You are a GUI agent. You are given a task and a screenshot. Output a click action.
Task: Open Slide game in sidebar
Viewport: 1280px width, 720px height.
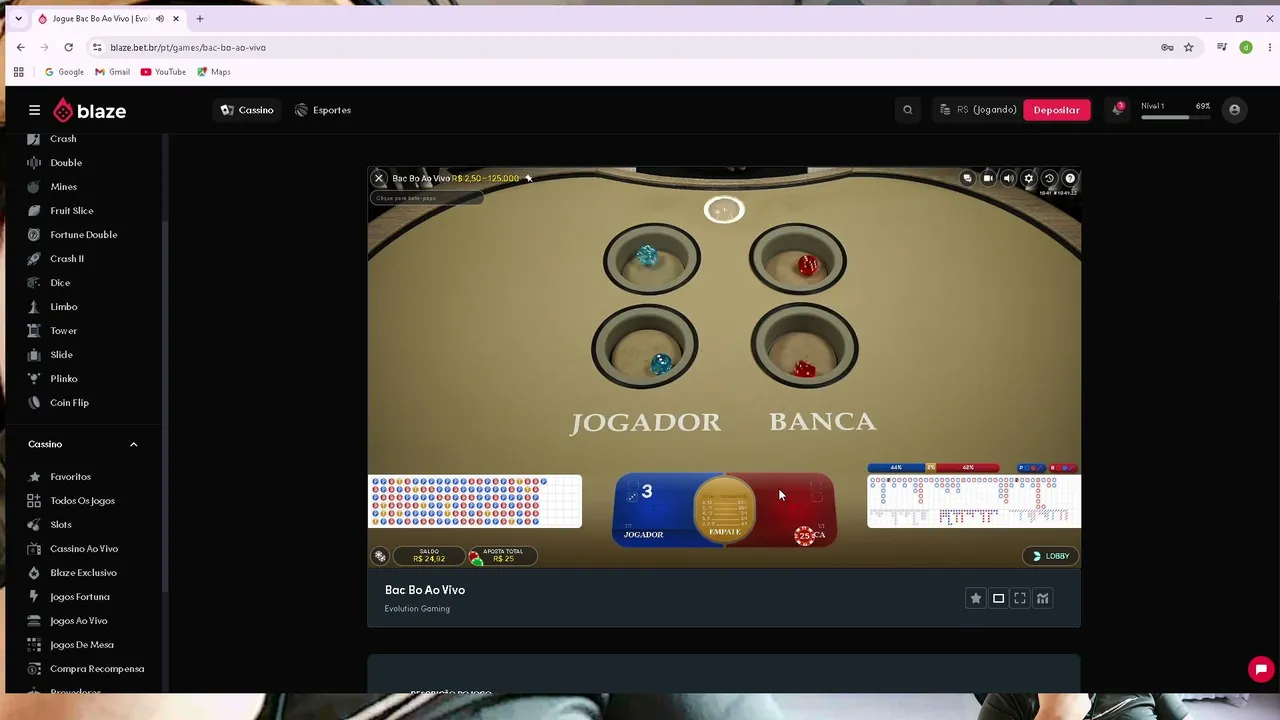tap(61, 355)
